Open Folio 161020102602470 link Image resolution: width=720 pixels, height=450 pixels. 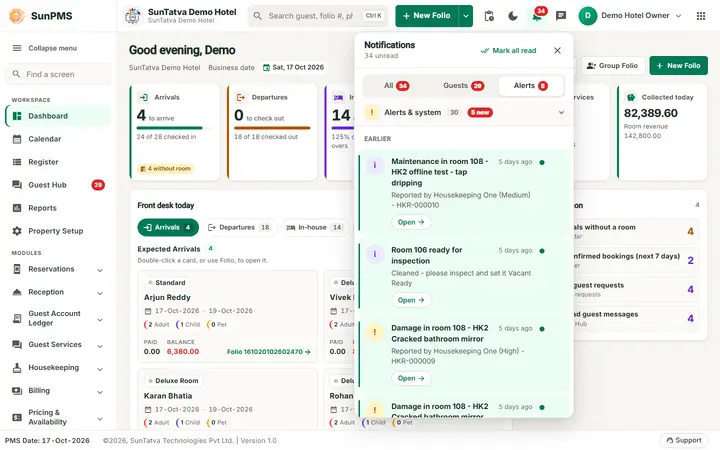point(269,352)
